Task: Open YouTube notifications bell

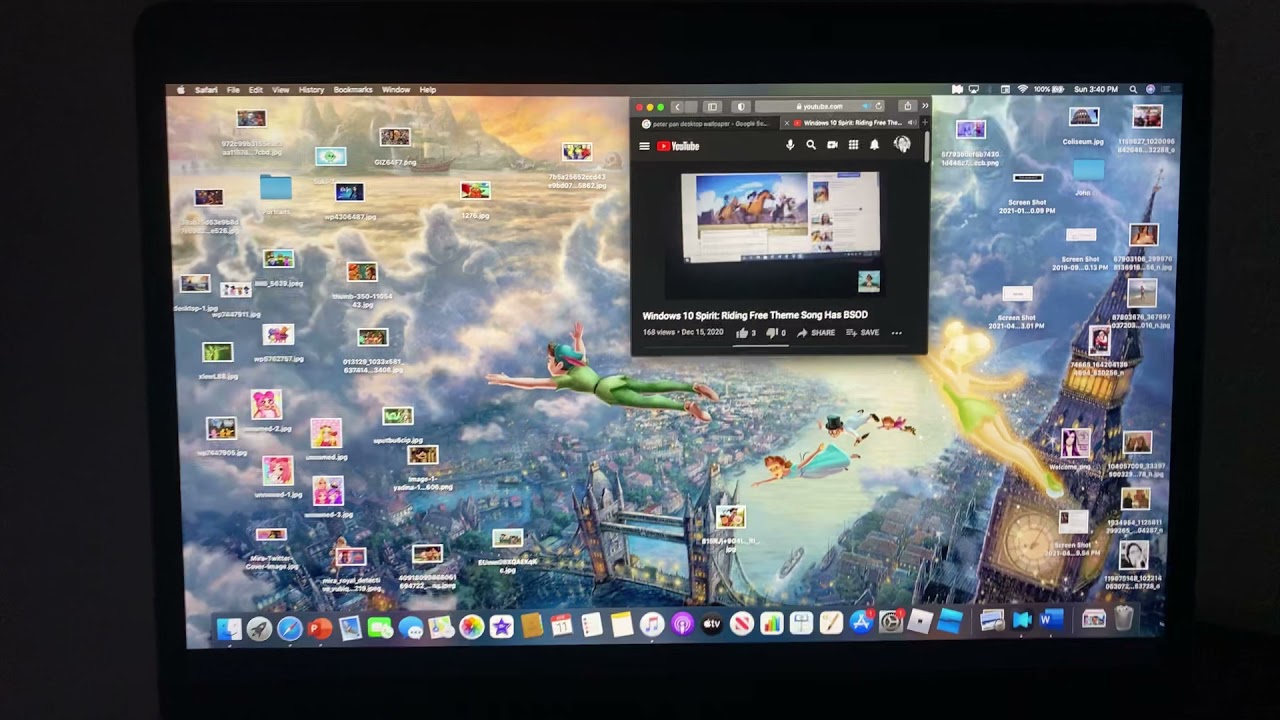Action: click(874, 145)
